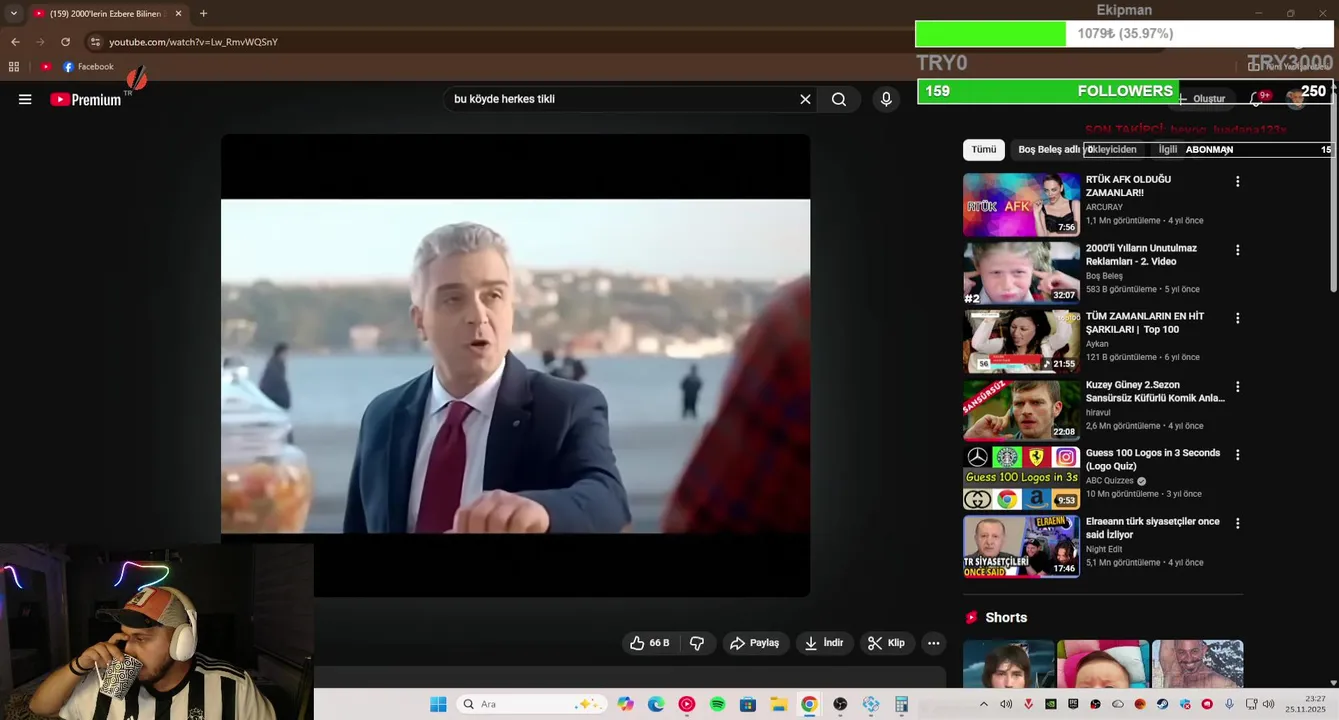The height and width of the screenshot is (720, 1339).
Task: Open the Facebook bookmark
Action: [88, 67]
